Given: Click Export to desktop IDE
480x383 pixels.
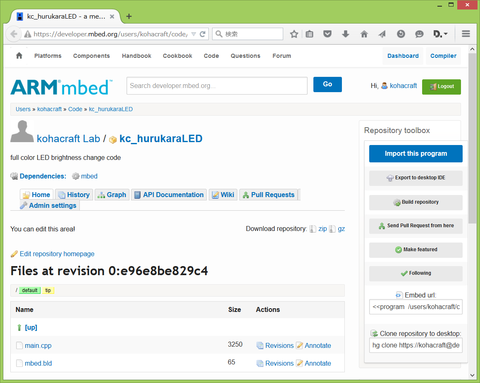Looking at the screenshot, I should tap(416, 178).
